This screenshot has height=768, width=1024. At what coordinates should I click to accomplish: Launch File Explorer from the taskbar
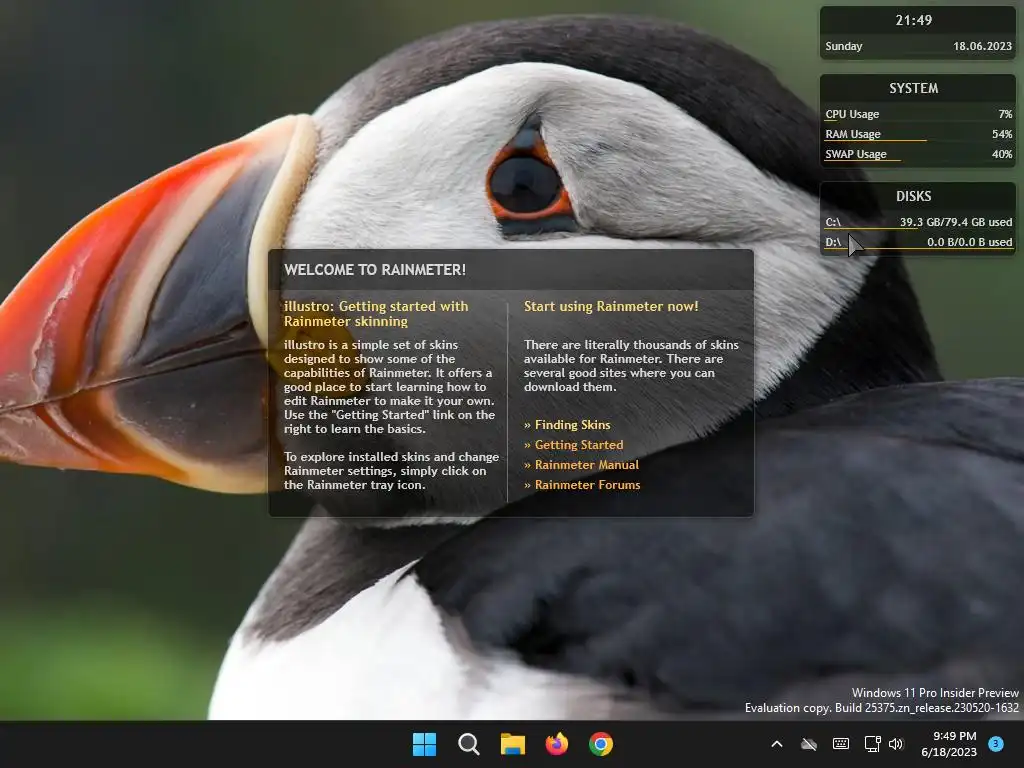(x=513, y=744)
